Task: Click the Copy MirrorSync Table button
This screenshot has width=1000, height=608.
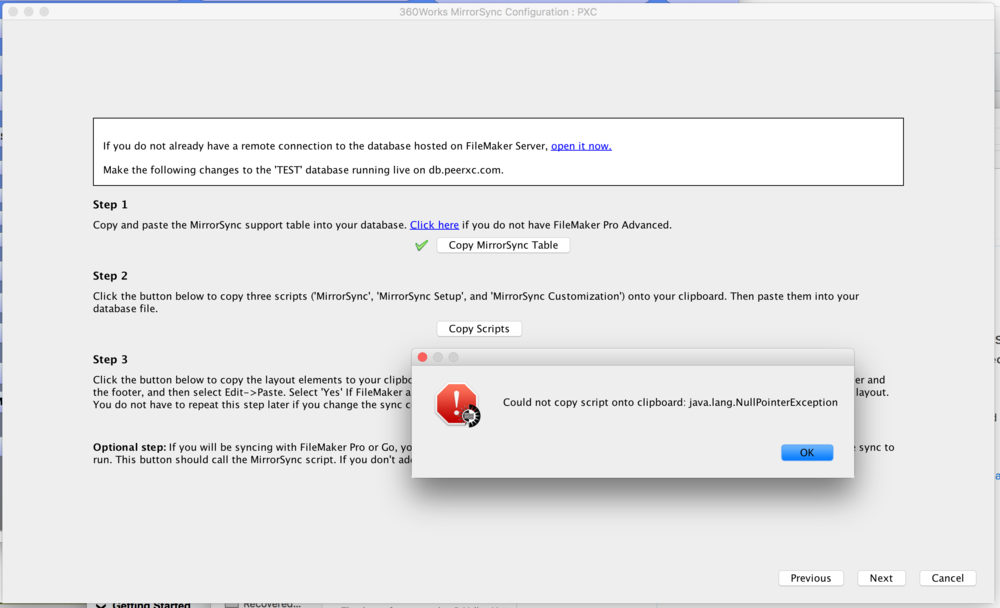Action: [x=503, y=245]
